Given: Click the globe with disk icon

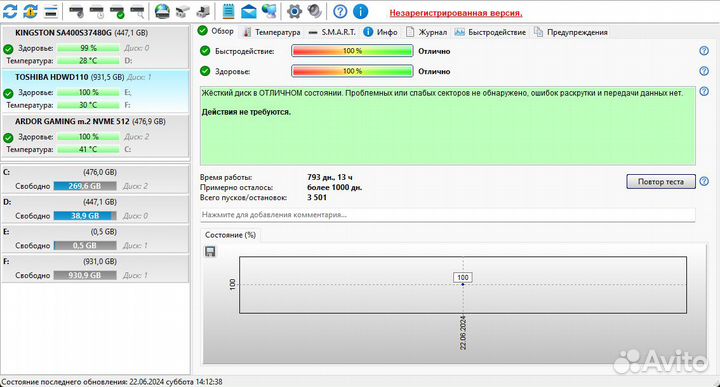Looking at the screenshot, I should [x=162, y=11].
